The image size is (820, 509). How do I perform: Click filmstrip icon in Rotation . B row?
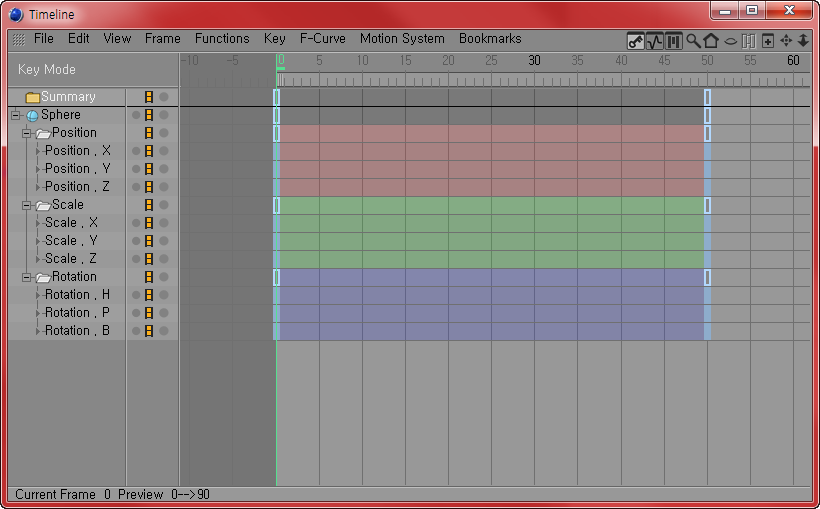point(149,331)
